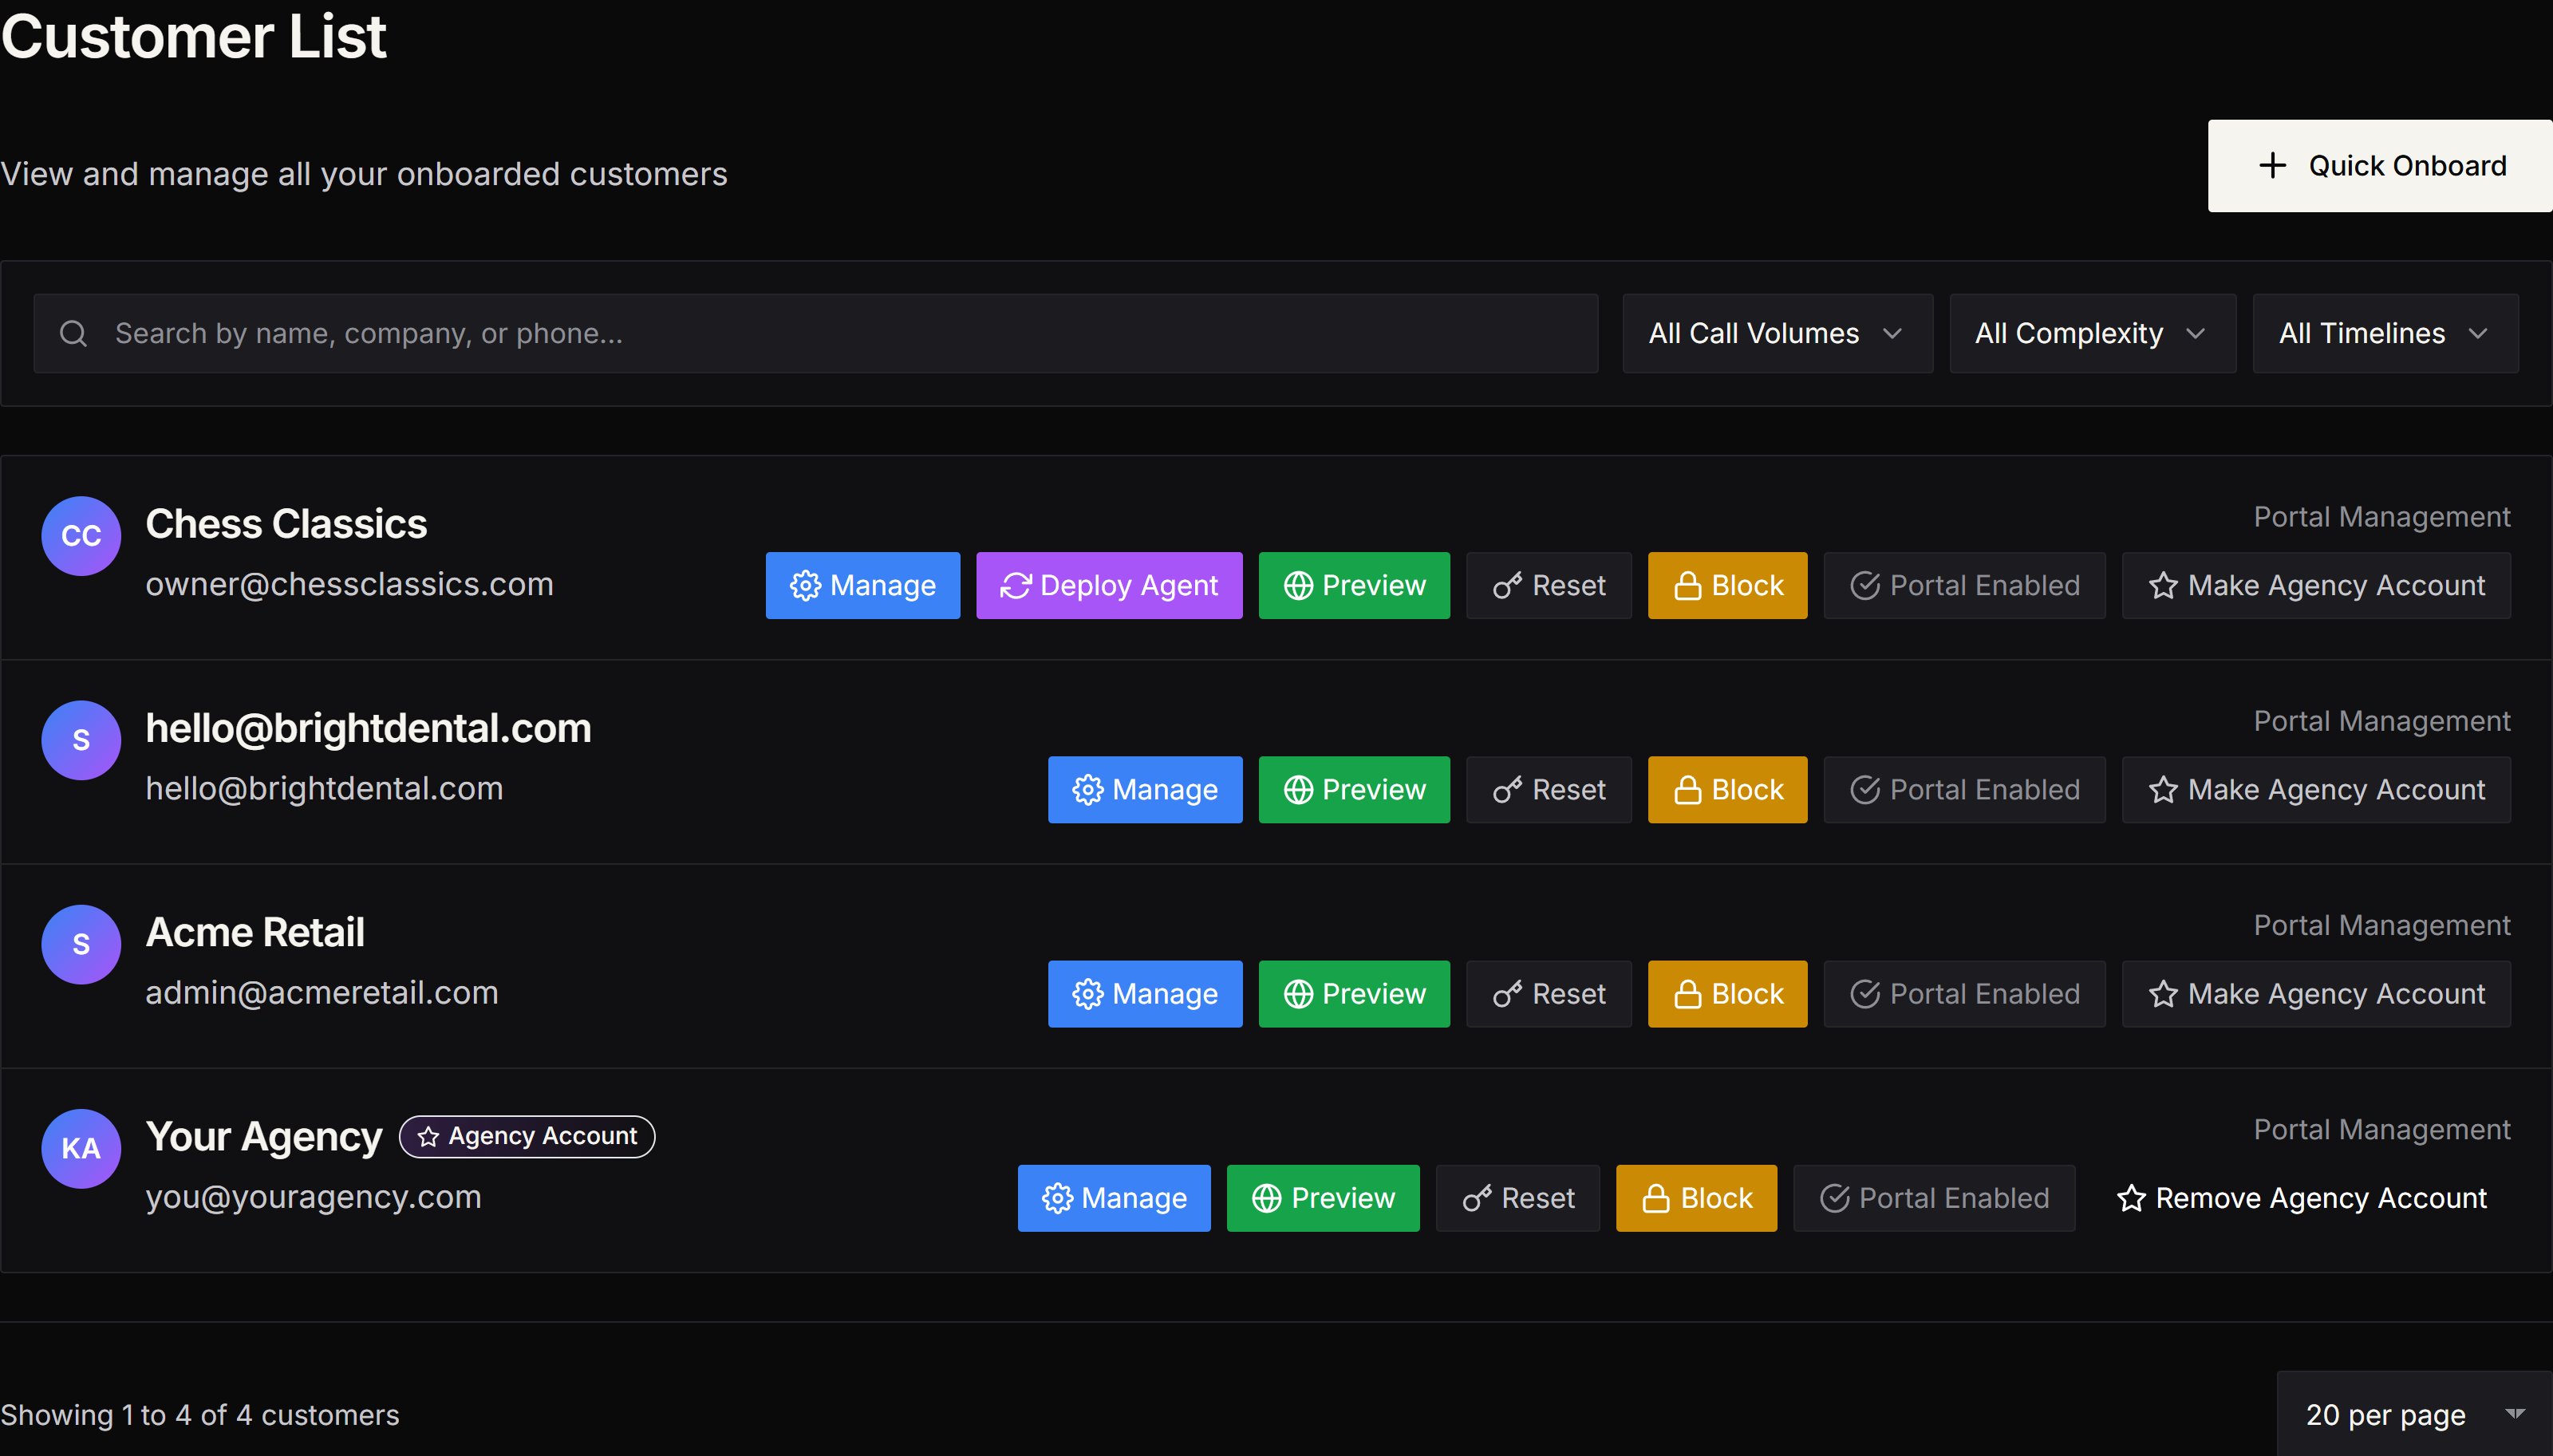This screenshot has height=1456, width=2553.
Task: Click the search magnifier icon
Action: 73,333
